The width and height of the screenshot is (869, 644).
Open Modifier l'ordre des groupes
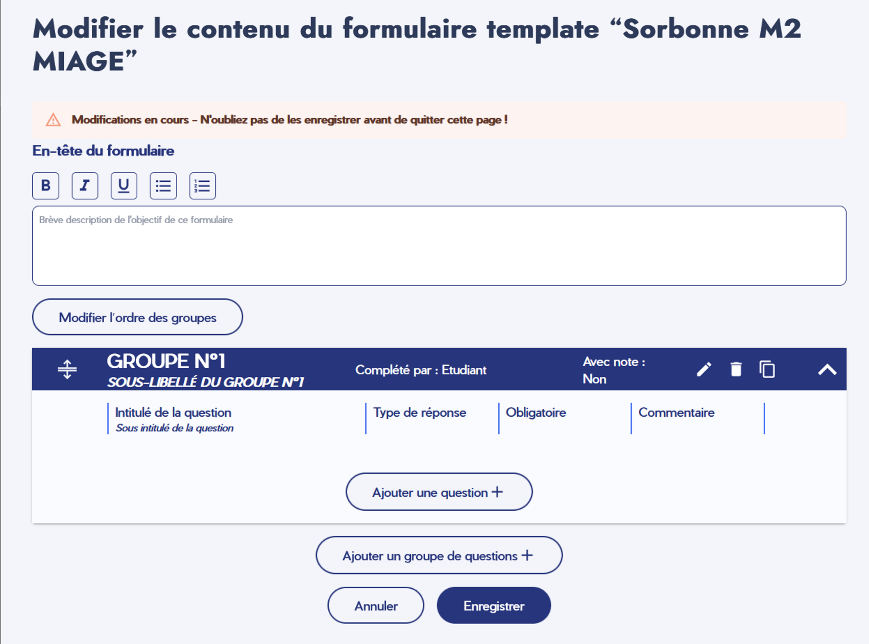pos(137,317)
